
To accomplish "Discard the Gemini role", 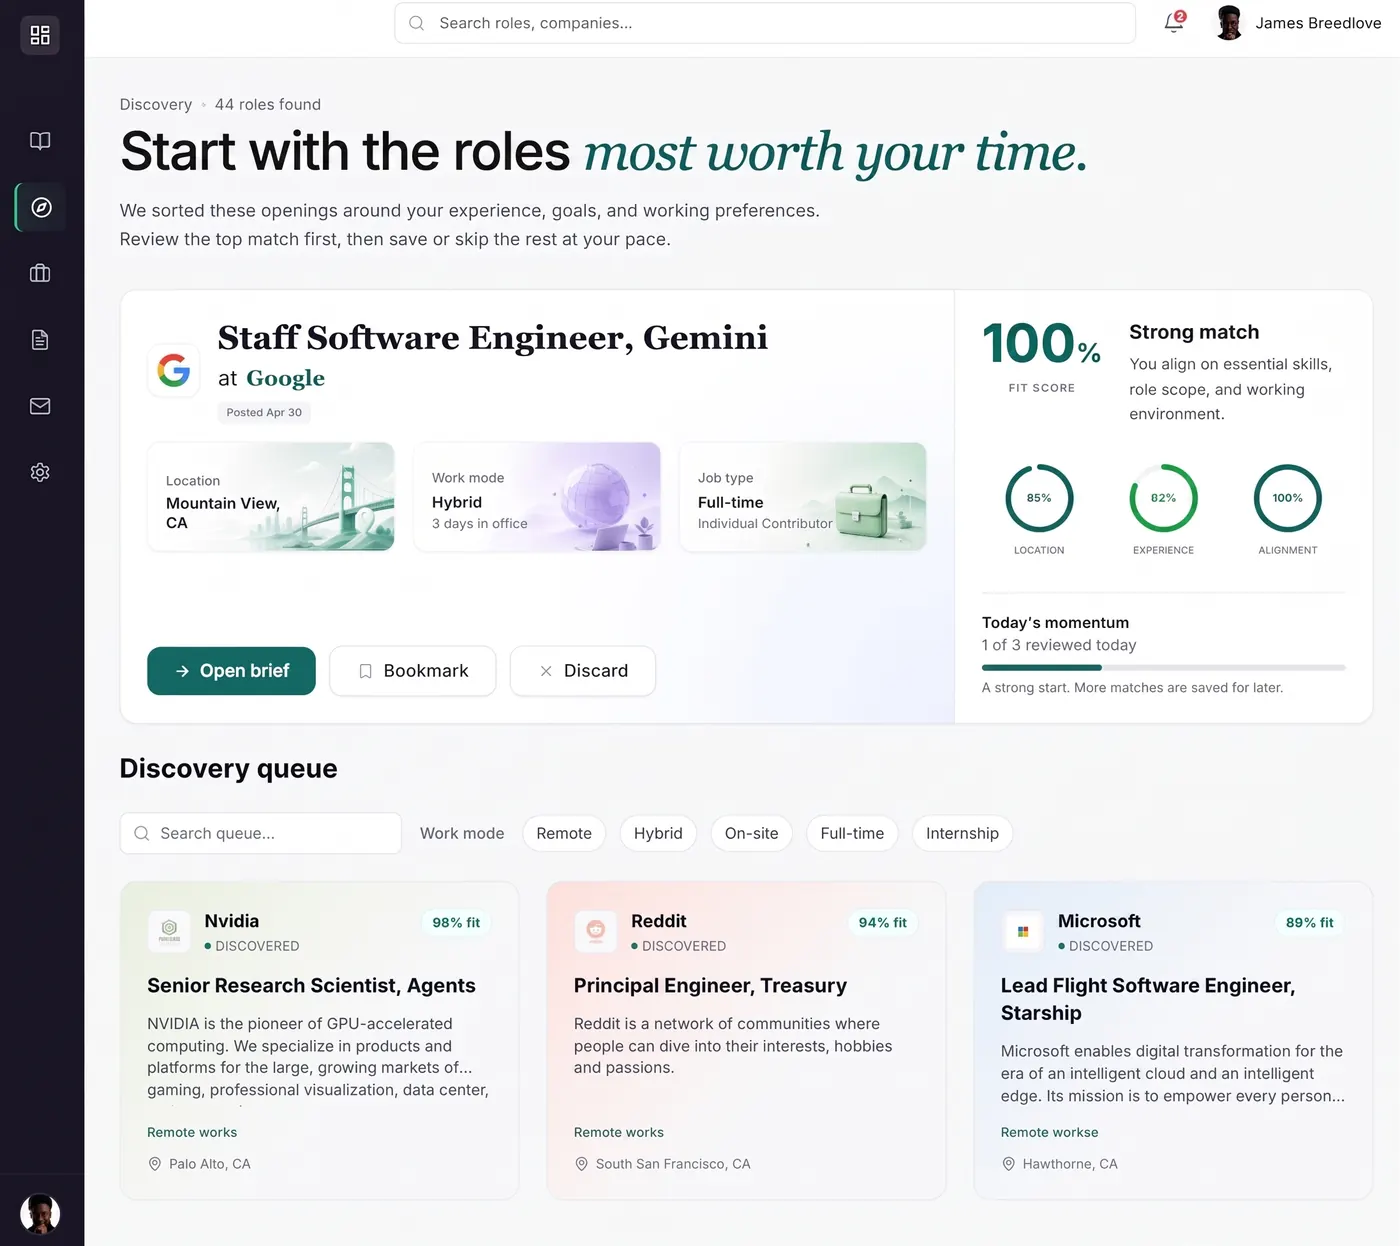I will [x=583, y=671].
